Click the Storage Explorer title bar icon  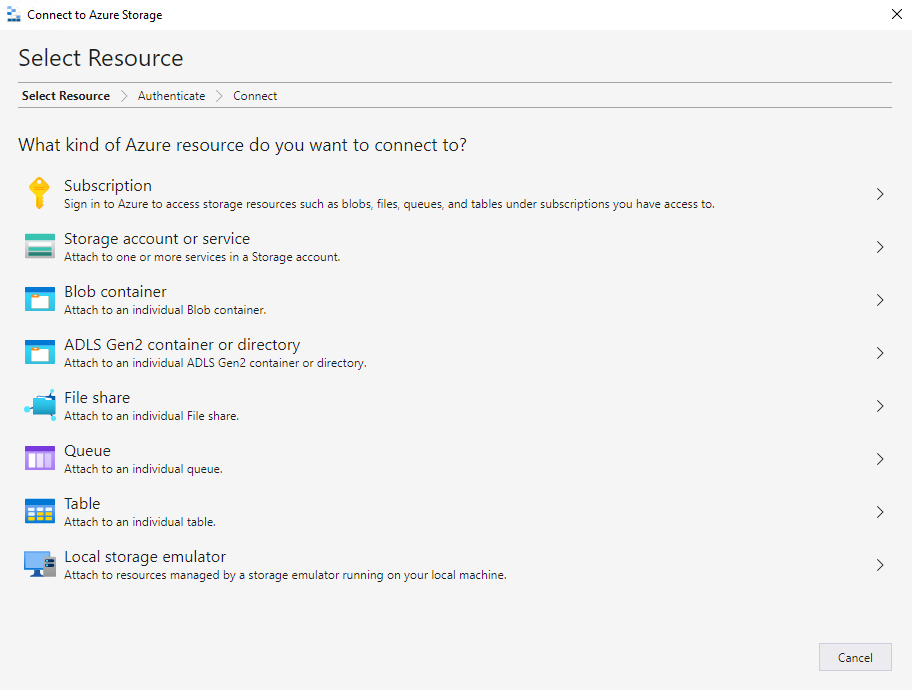pyautogui.click(x=13, y=14)
